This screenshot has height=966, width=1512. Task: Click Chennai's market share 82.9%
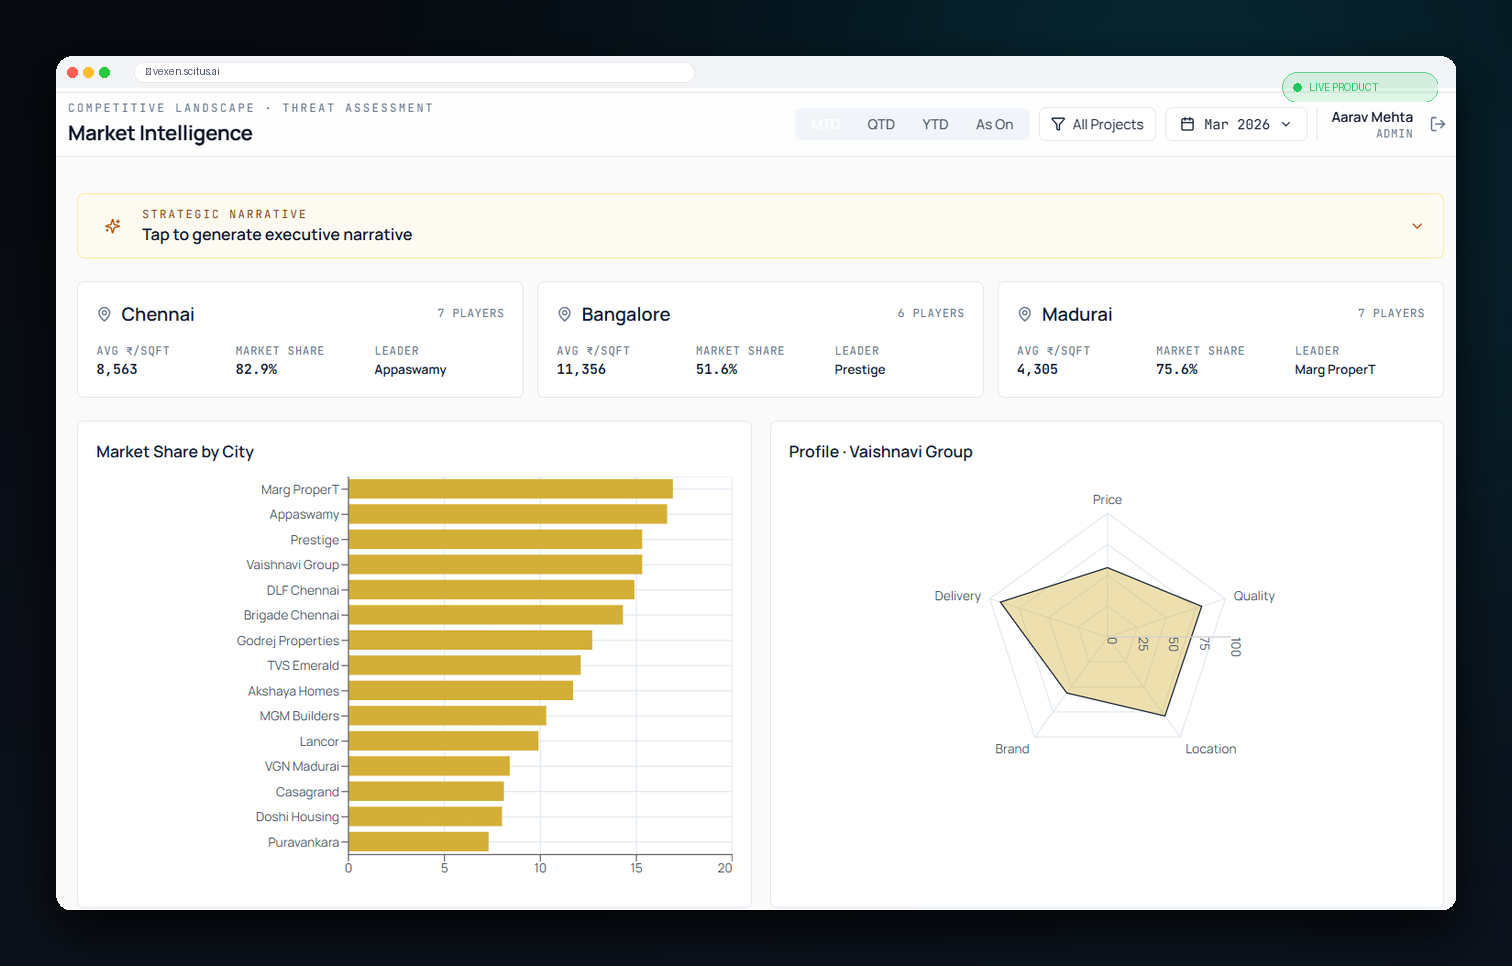(x=256, y=369)
